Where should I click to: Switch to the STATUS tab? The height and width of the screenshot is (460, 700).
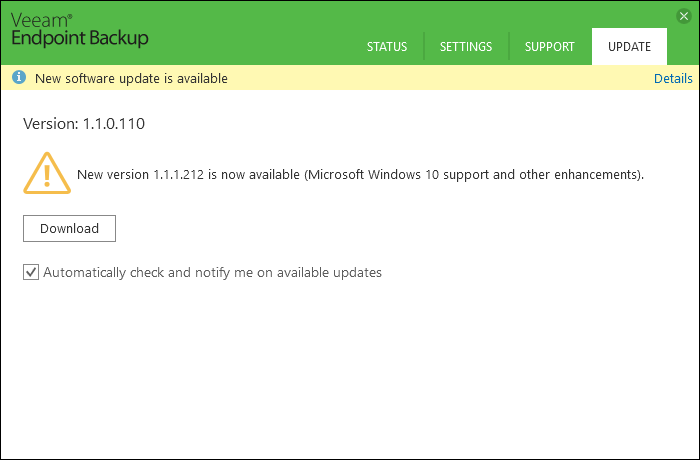[x=387, y=46]
